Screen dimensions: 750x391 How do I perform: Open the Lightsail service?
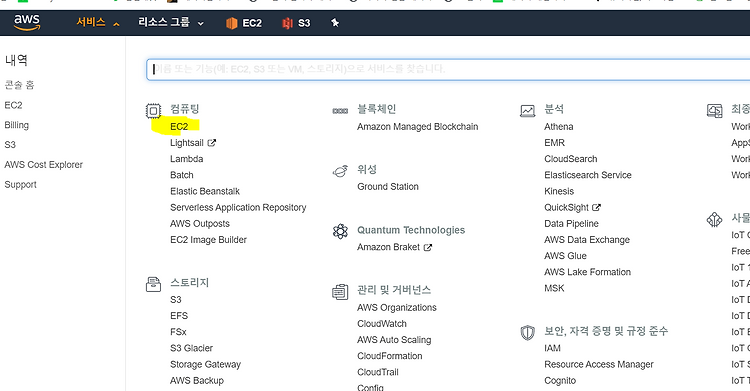click(187, 143)
